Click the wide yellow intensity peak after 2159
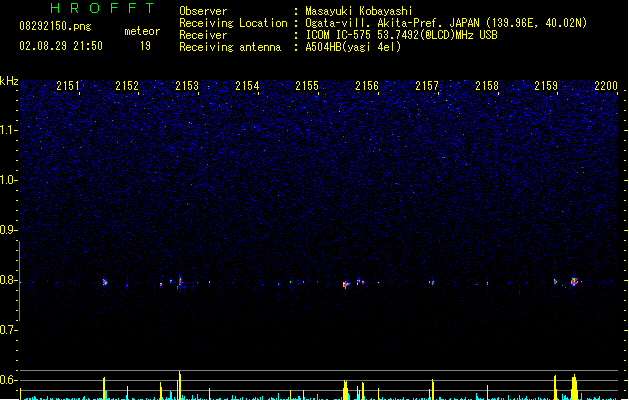This screenshot has height=400, width=629. click(x=574, y=387)
